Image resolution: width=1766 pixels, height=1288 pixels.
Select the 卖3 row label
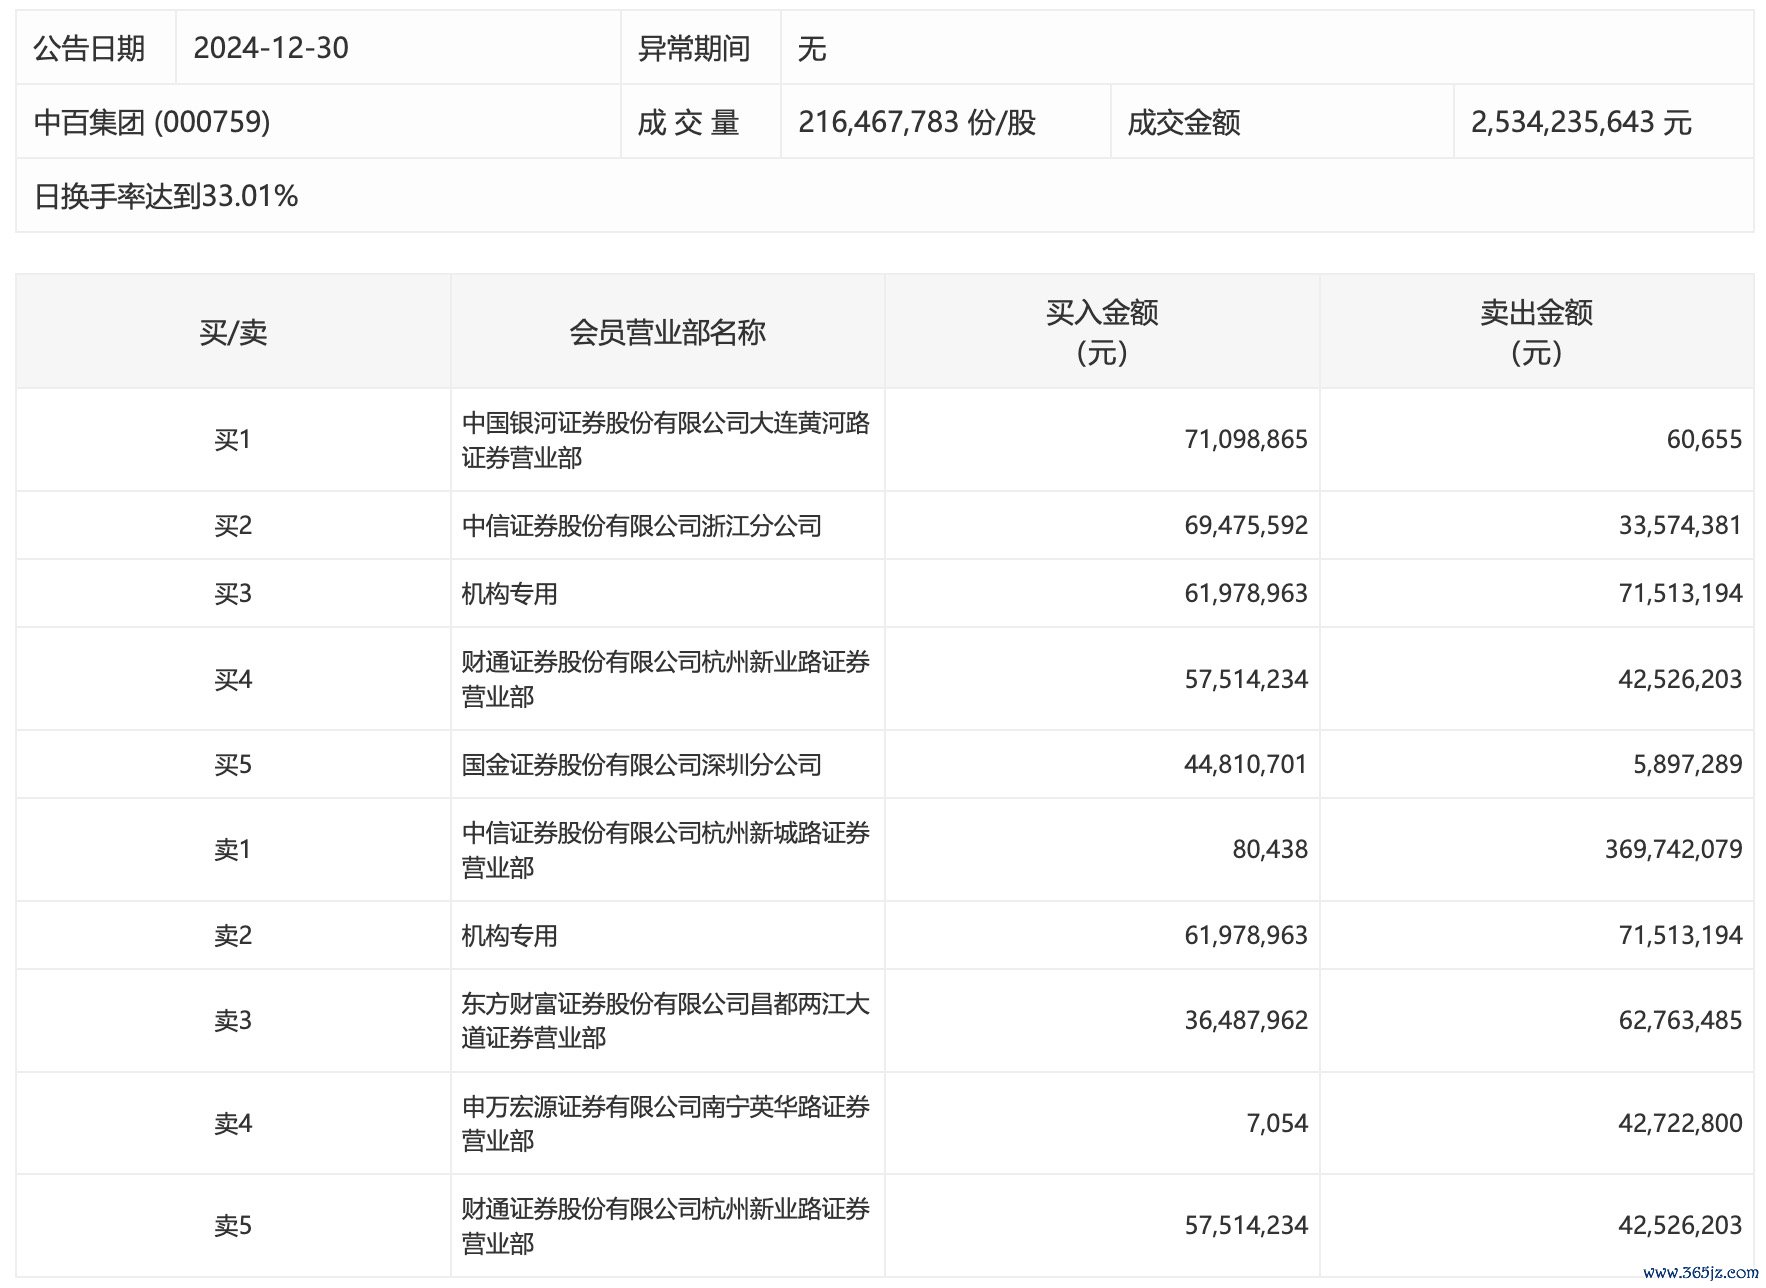coord(233,1020)
